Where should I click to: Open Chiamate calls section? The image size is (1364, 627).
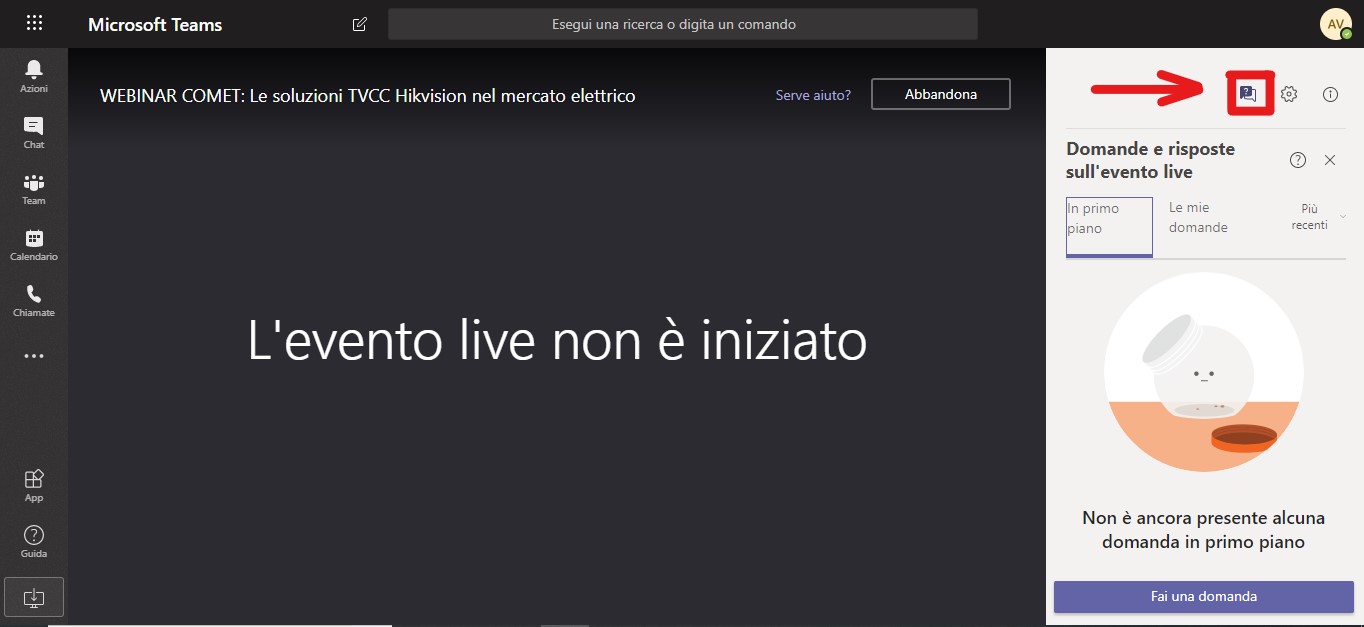pos(34,300)
